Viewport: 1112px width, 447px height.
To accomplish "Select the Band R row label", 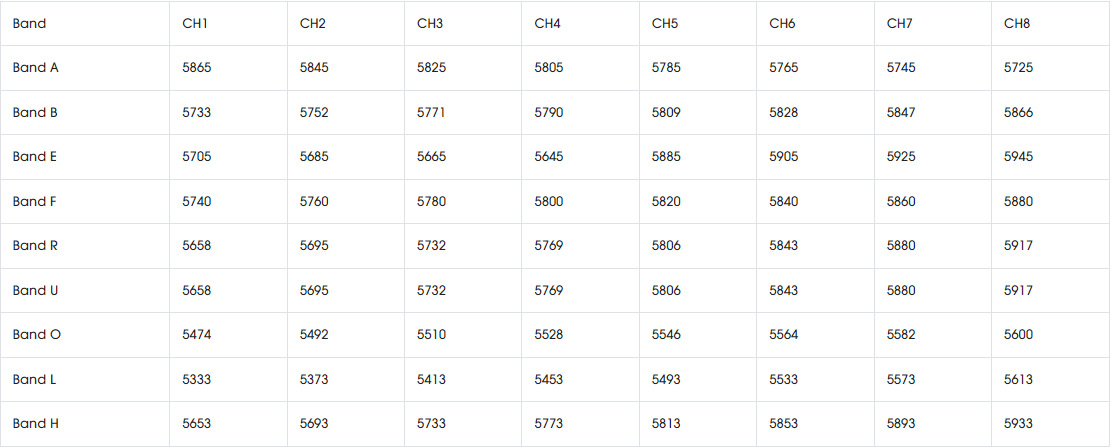I will point(35,245).
